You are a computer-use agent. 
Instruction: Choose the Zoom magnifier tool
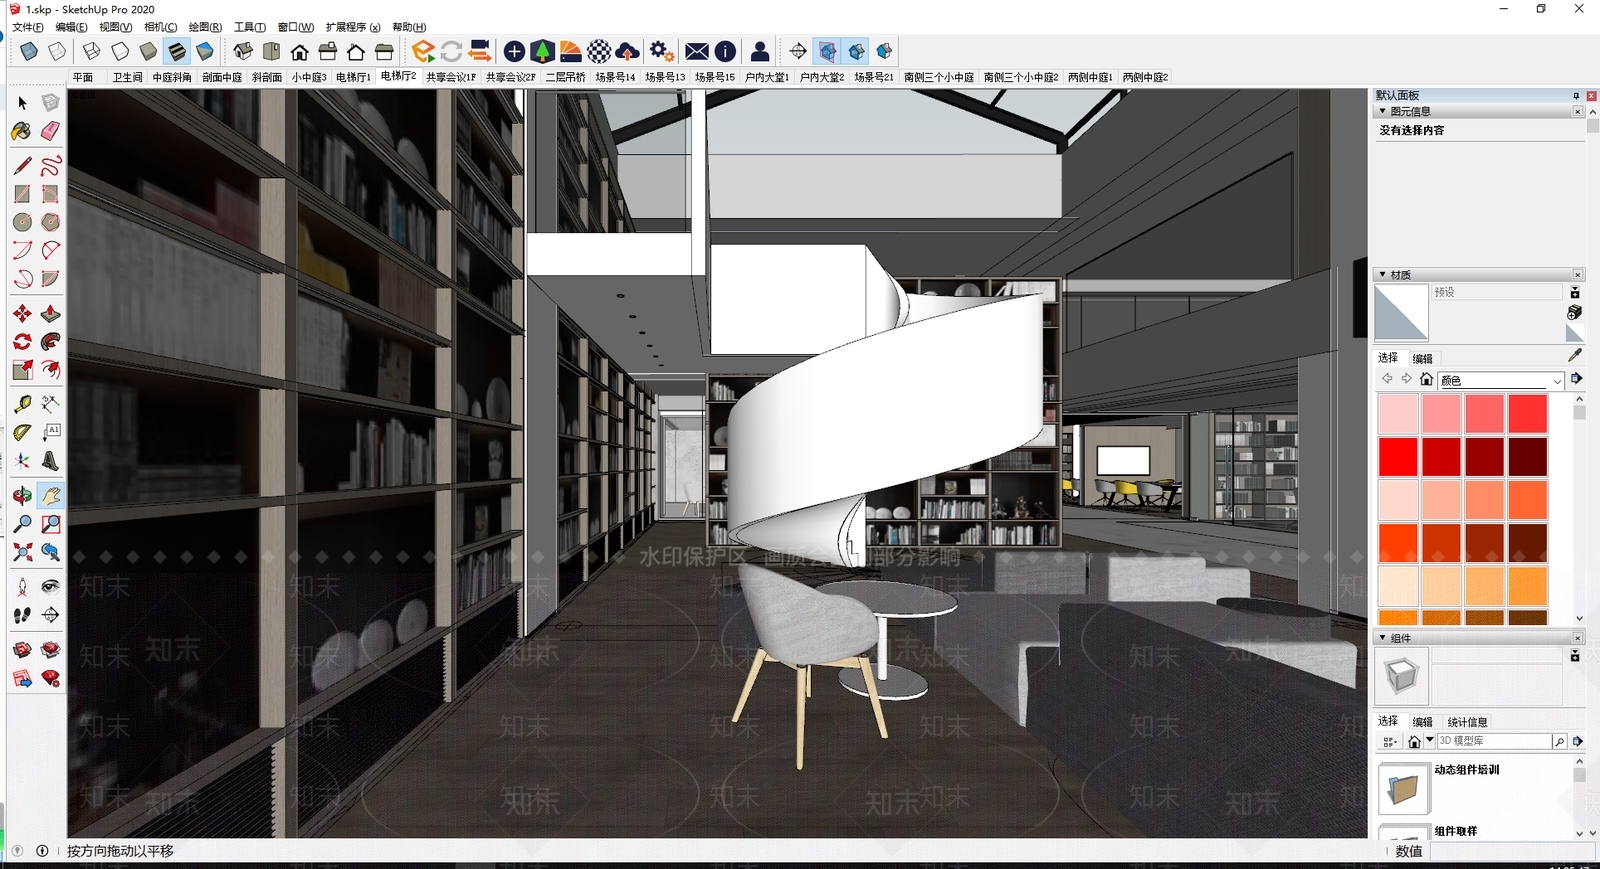(x=22, y=523)
